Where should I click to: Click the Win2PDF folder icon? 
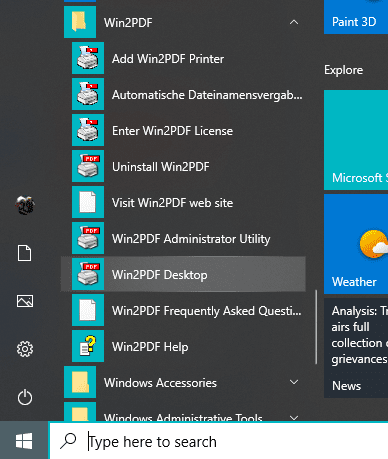[x=80, y=22]
